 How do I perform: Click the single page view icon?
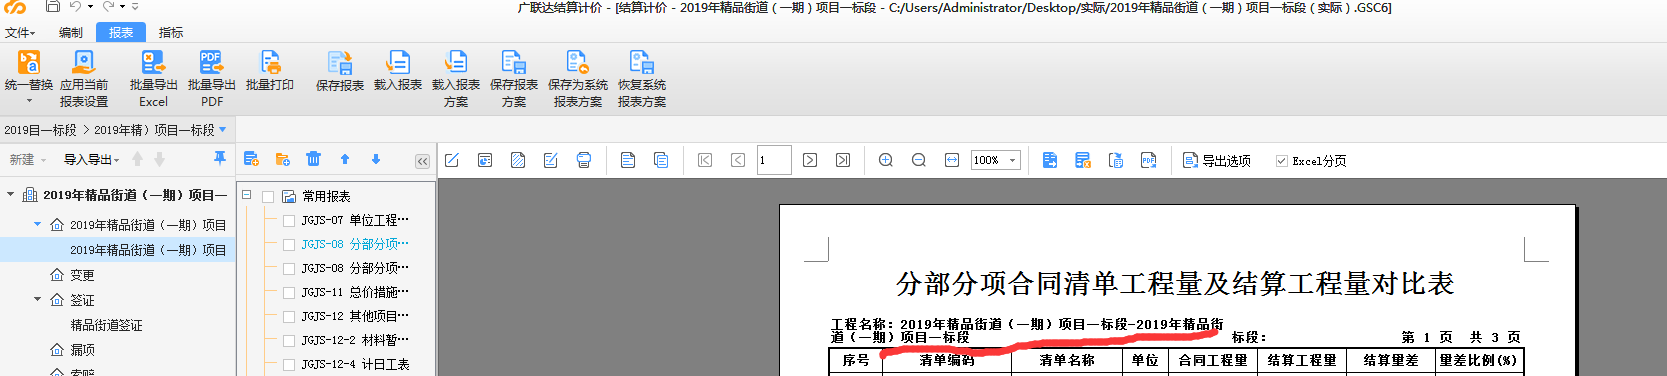point(628,160)
